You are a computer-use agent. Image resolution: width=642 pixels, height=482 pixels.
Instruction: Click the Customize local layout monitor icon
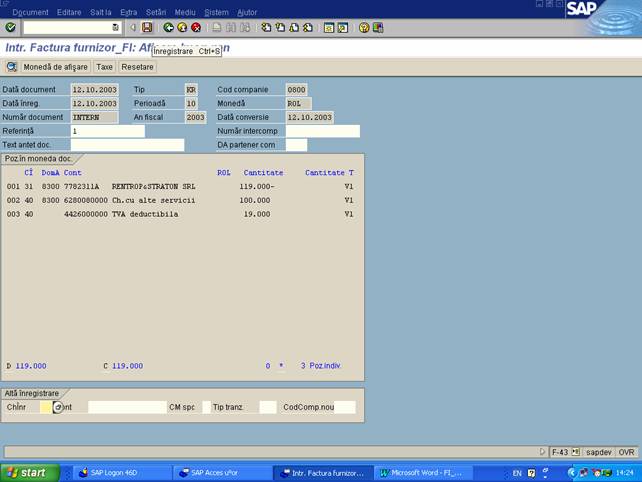click(378, 28)
